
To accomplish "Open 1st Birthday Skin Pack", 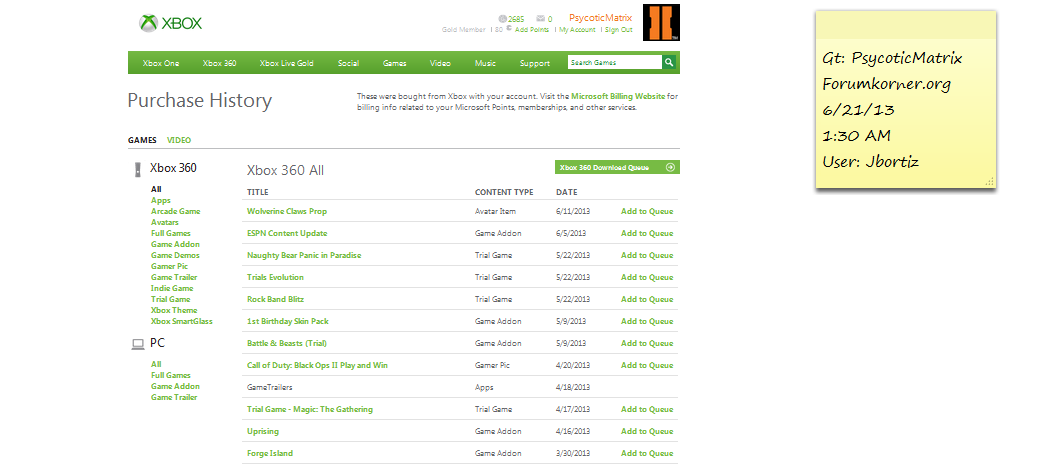I will 287,321.
